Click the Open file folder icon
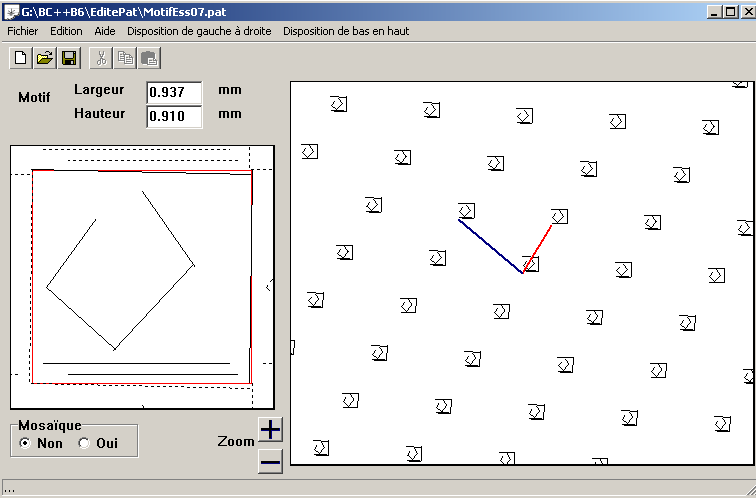 point(45,58)
